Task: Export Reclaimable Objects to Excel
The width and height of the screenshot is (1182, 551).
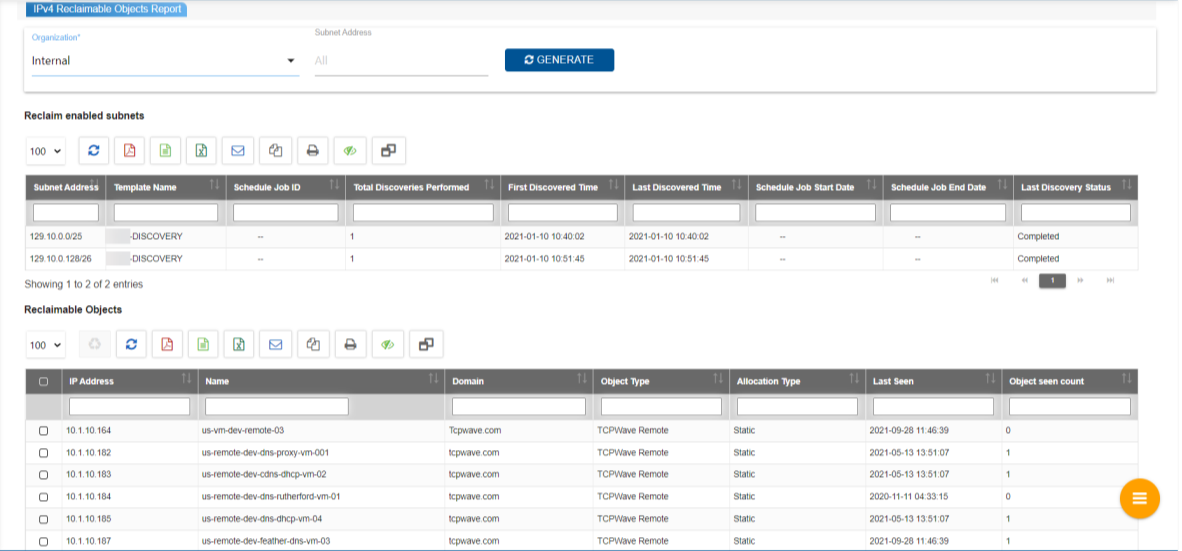Action: [x=239, y=344]
